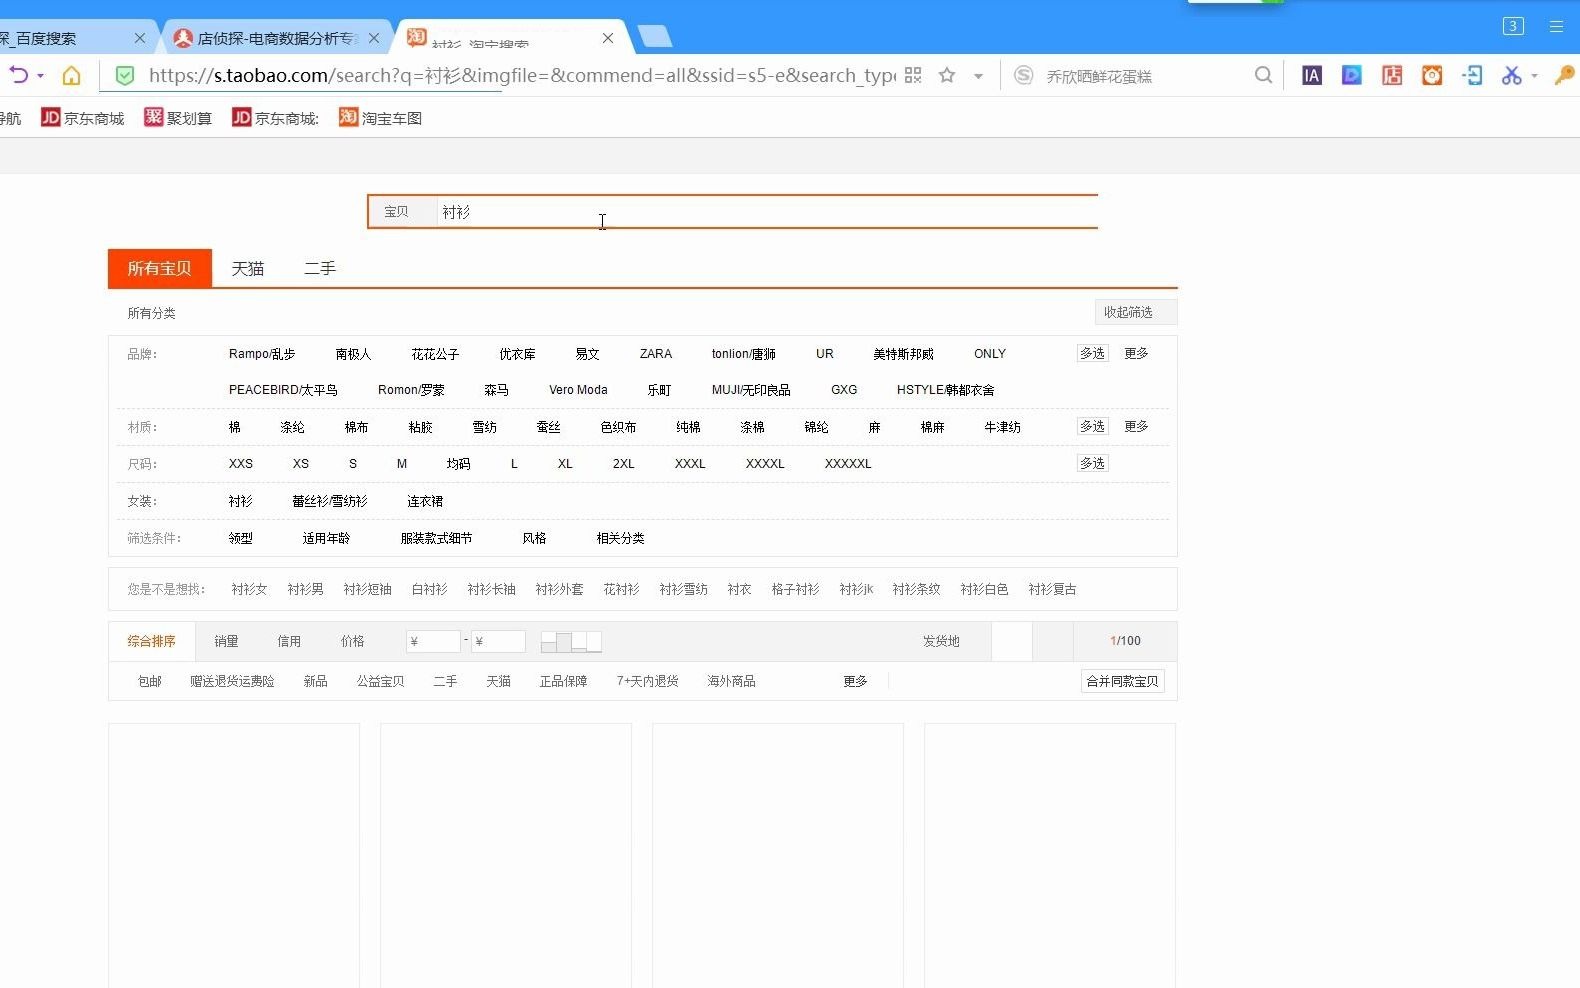Viewport: 1580px width, 988px height.
Task: Collapse filters with 收起筛选 button
Action: (1136, 312)
